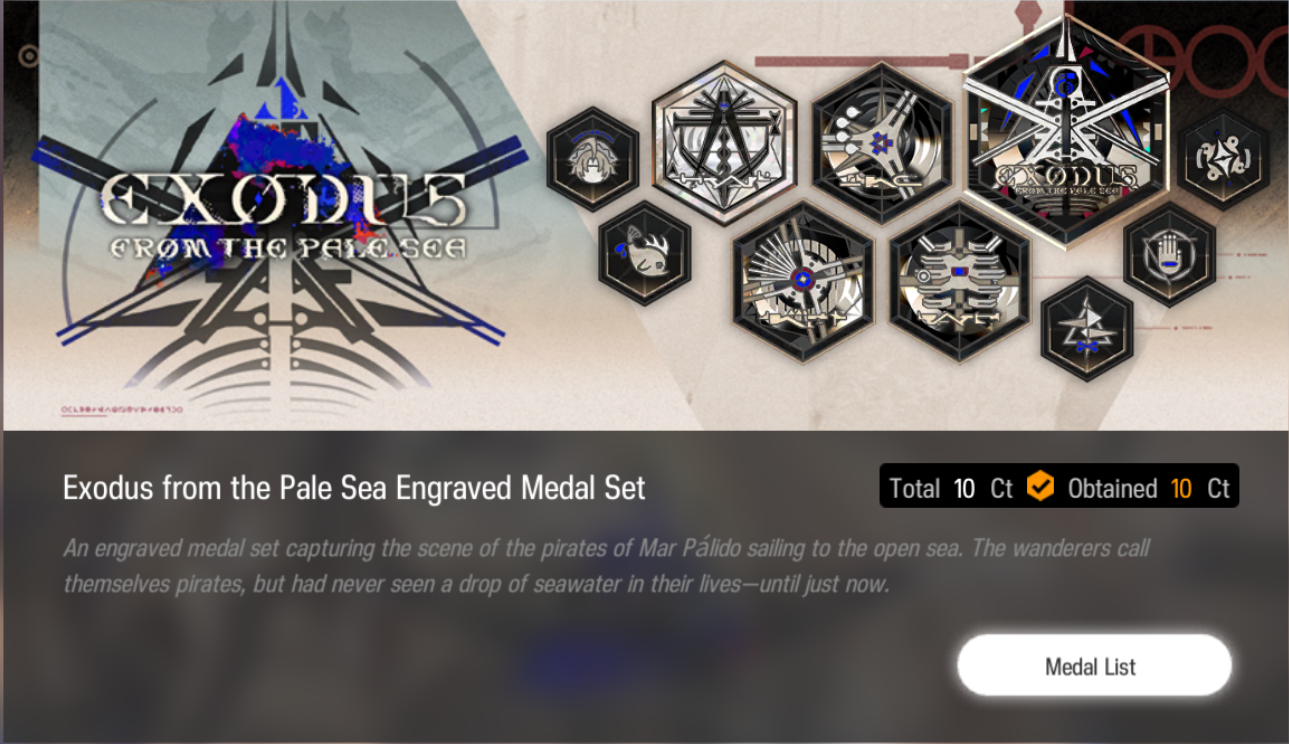This screenshot has height=744, width=1289.
Task: Select the origami figure with bow medal
Action: (1087, 329)
